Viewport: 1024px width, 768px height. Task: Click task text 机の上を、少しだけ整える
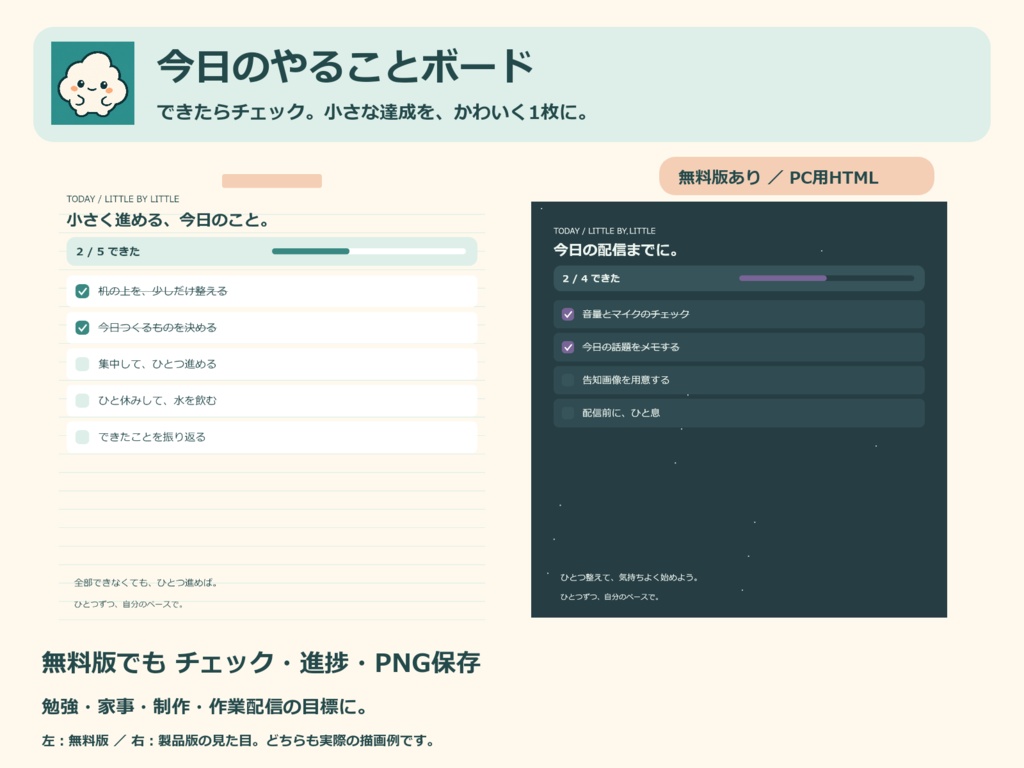(163, 291)
